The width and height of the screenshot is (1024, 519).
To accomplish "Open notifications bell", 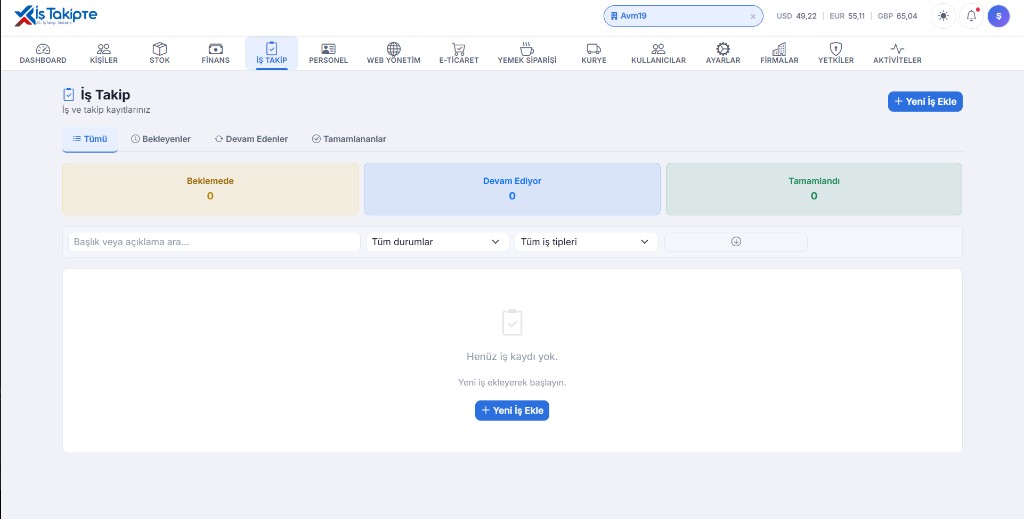I will tap(972, 16).
